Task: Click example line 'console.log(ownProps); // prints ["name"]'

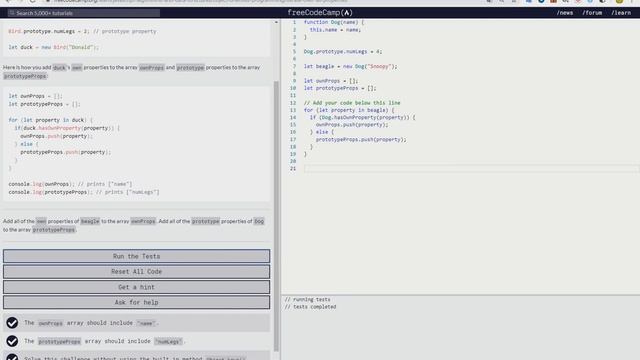Action: [x=70, y=184]
